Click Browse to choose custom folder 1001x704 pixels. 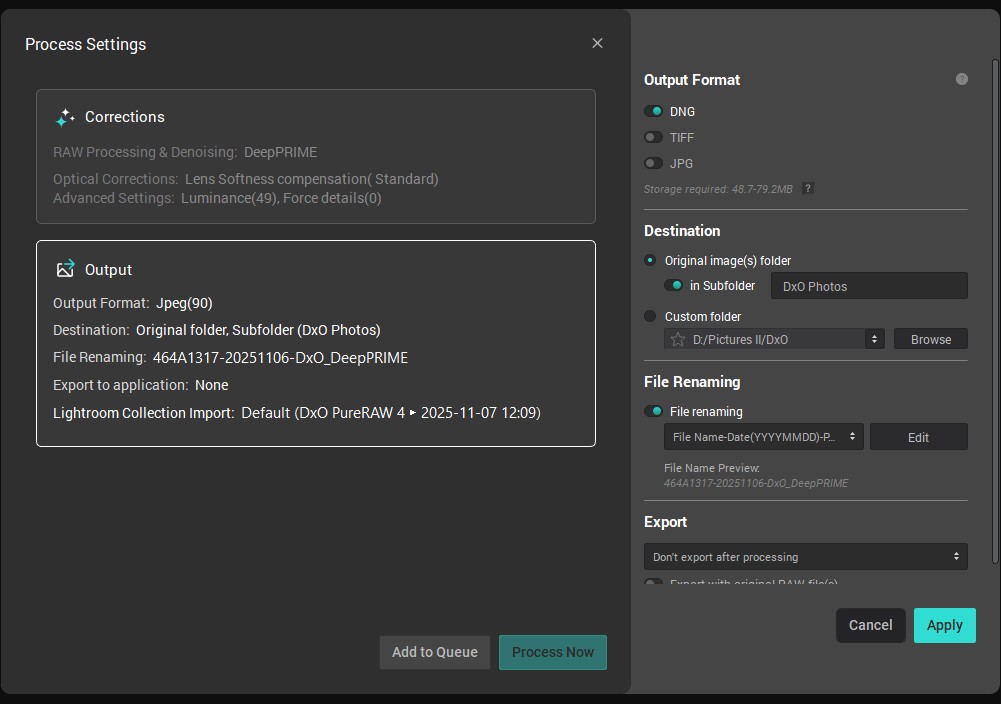930,339
